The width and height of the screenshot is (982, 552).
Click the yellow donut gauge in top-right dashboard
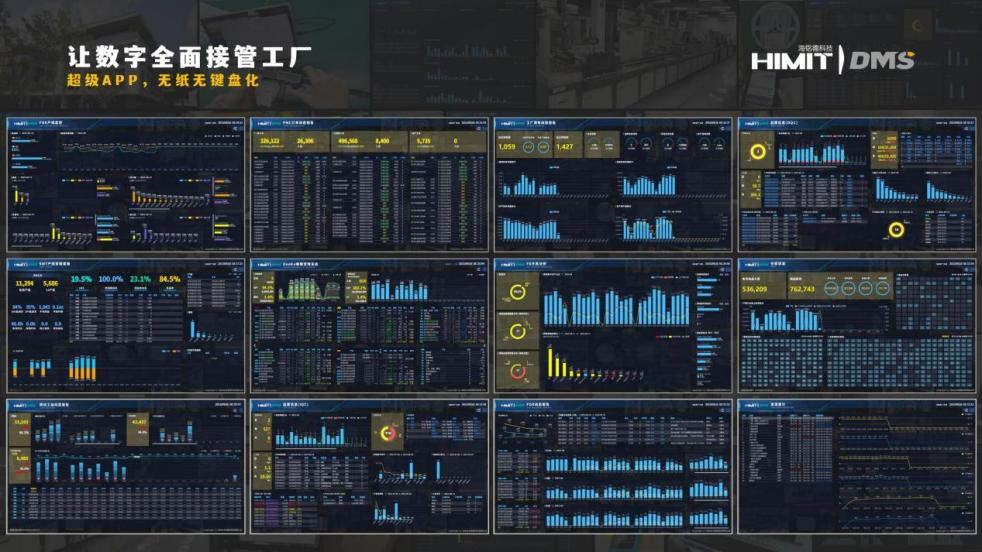pos(759,152)
